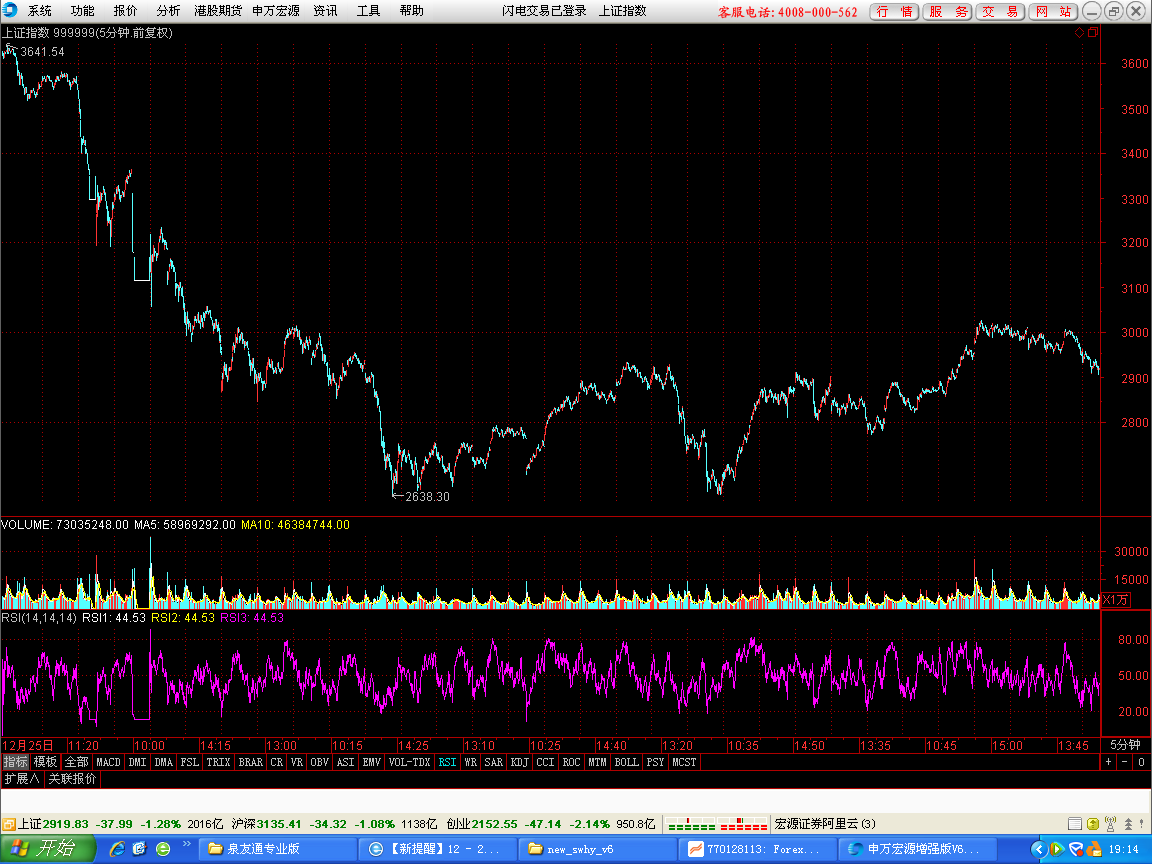Open the 资讯 menu
The width and height of the screenshot is (1152, 864).
pyautogui.click(x=325, y=11)
